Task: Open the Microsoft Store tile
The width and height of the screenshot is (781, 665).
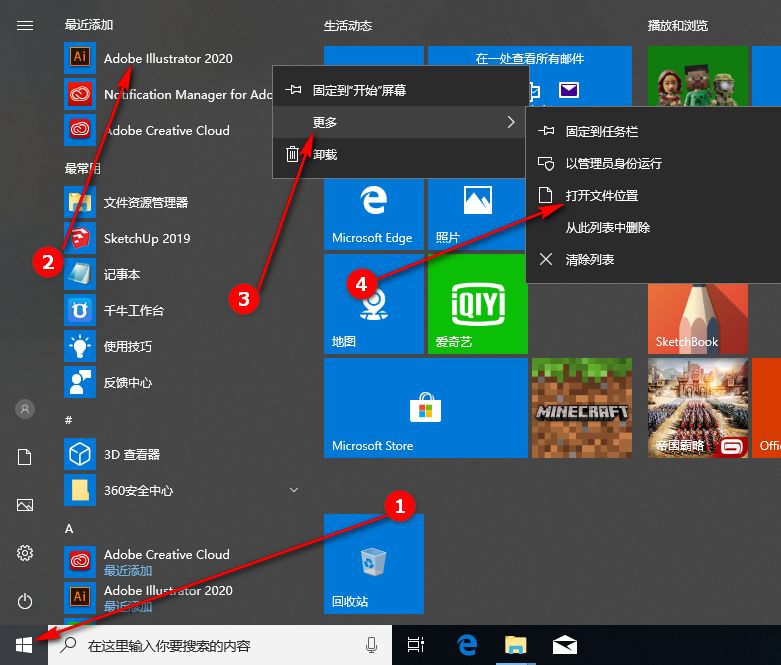Action: 425,408
